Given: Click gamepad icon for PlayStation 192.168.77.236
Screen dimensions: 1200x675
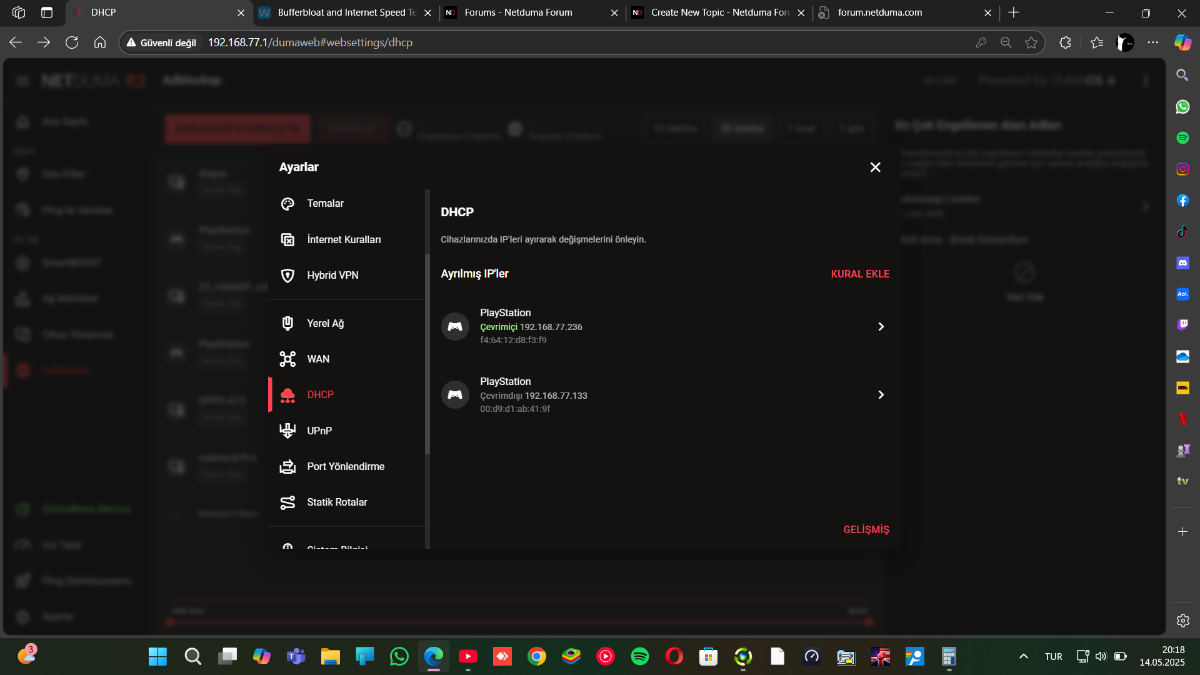Looking at the screenshot, I should coord(455,326).
